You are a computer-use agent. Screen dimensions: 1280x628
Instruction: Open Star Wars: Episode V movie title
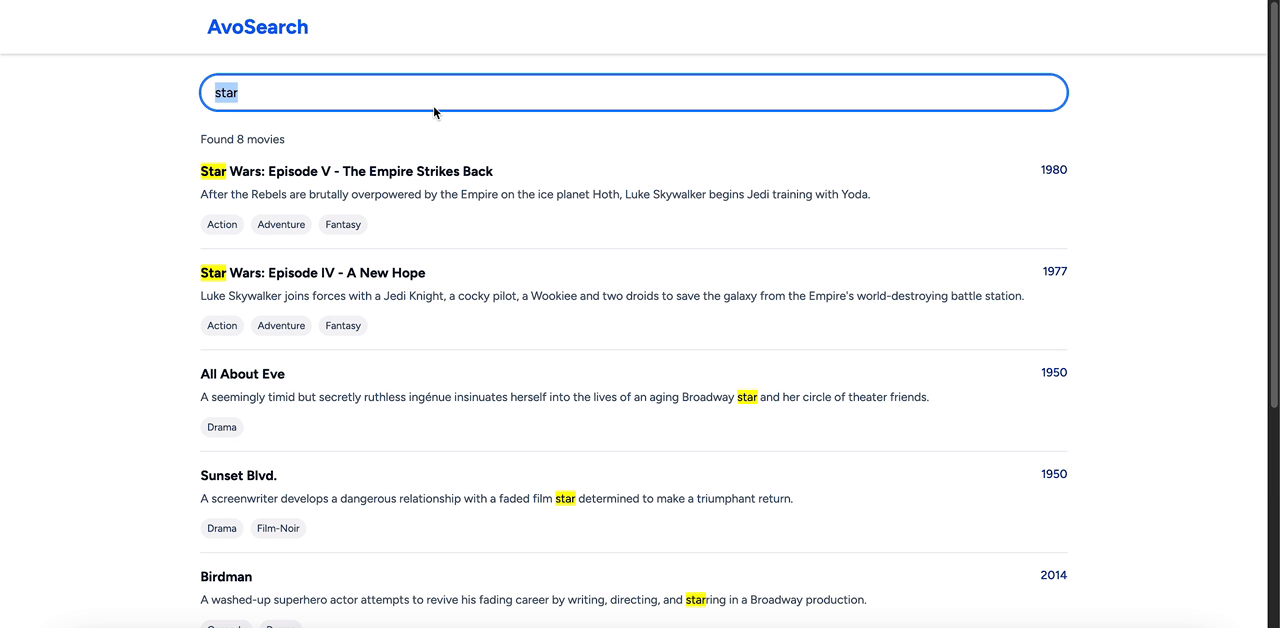pyautogui.click(x=346, y=171)
